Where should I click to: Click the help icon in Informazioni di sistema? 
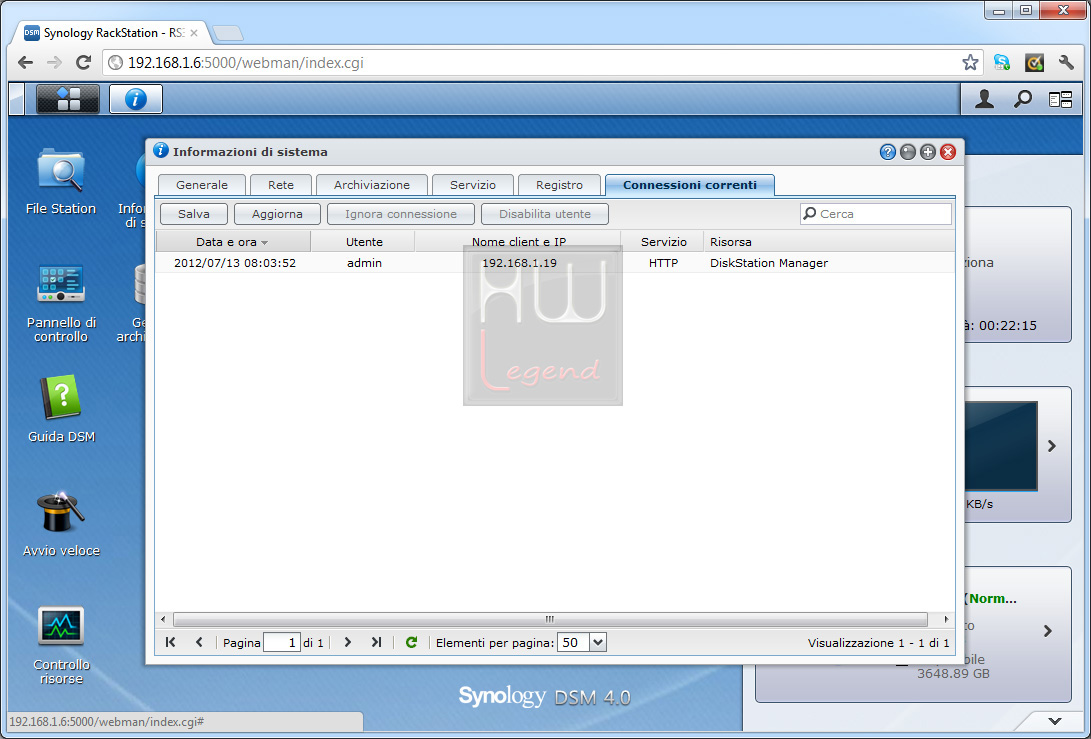pos(887,152)
